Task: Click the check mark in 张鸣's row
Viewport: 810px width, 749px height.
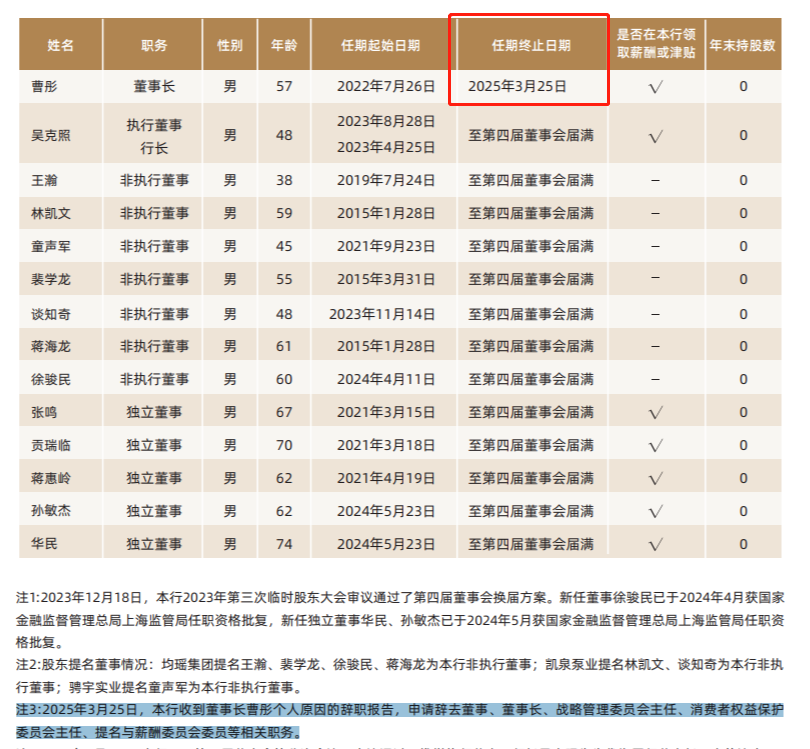Action: click(x=656, y=412)
